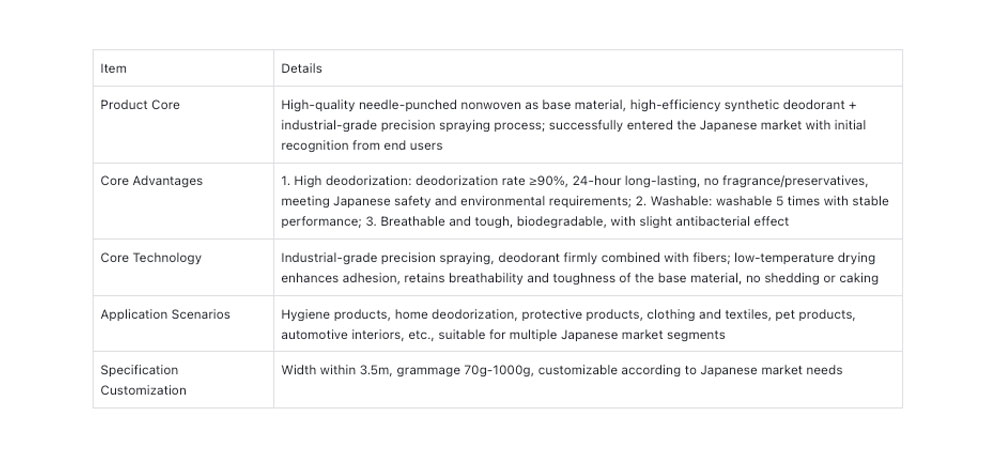Select the 'Product Core' row label
Viewport: 1000px width, 450px height.
coord(140,105)
